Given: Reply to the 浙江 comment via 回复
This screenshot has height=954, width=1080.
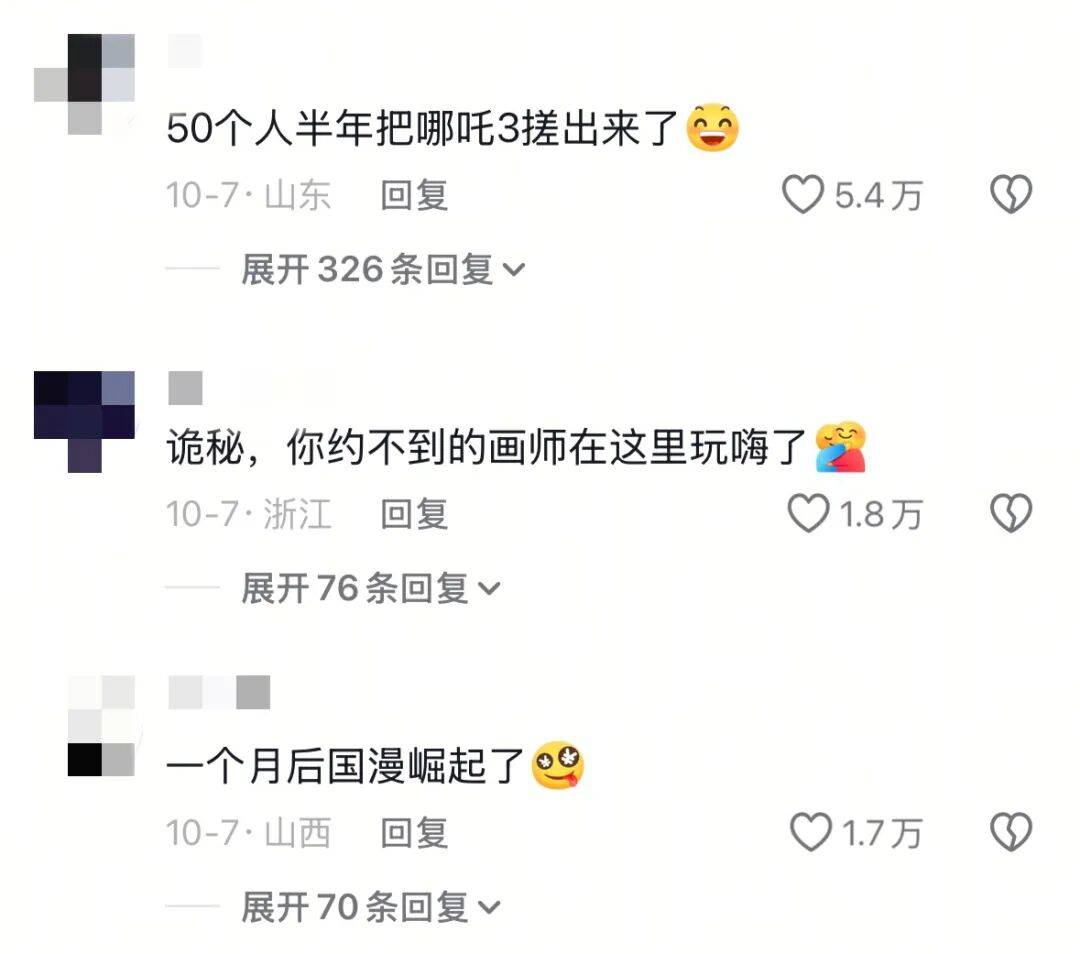Looking at the screenshot, I should click(415, 514).
